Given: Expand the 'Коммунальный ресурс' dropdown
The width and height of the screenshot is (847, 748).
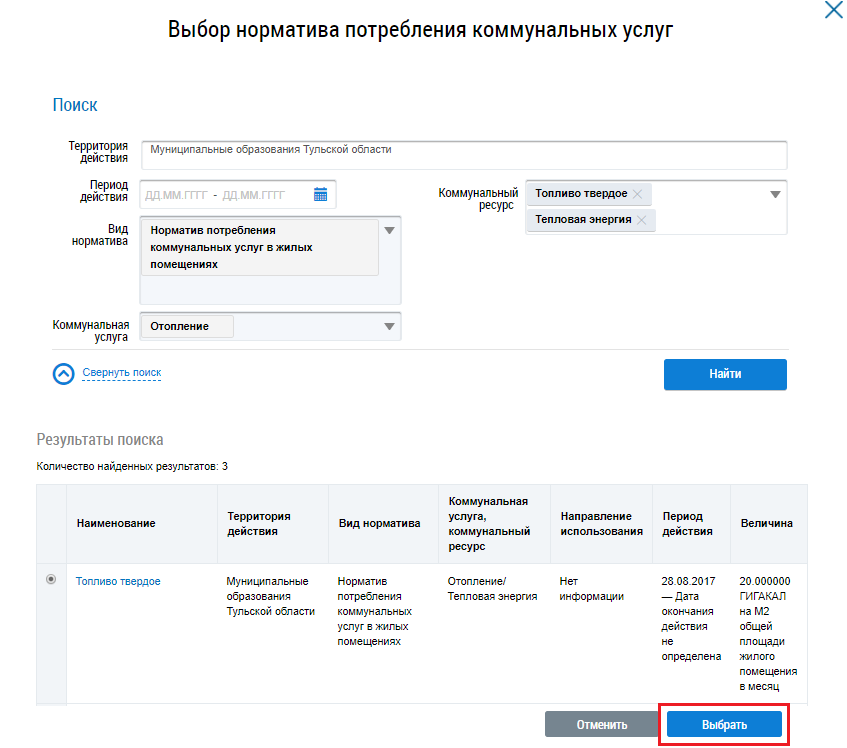Looking at the screenshot, I should point(775,194).
